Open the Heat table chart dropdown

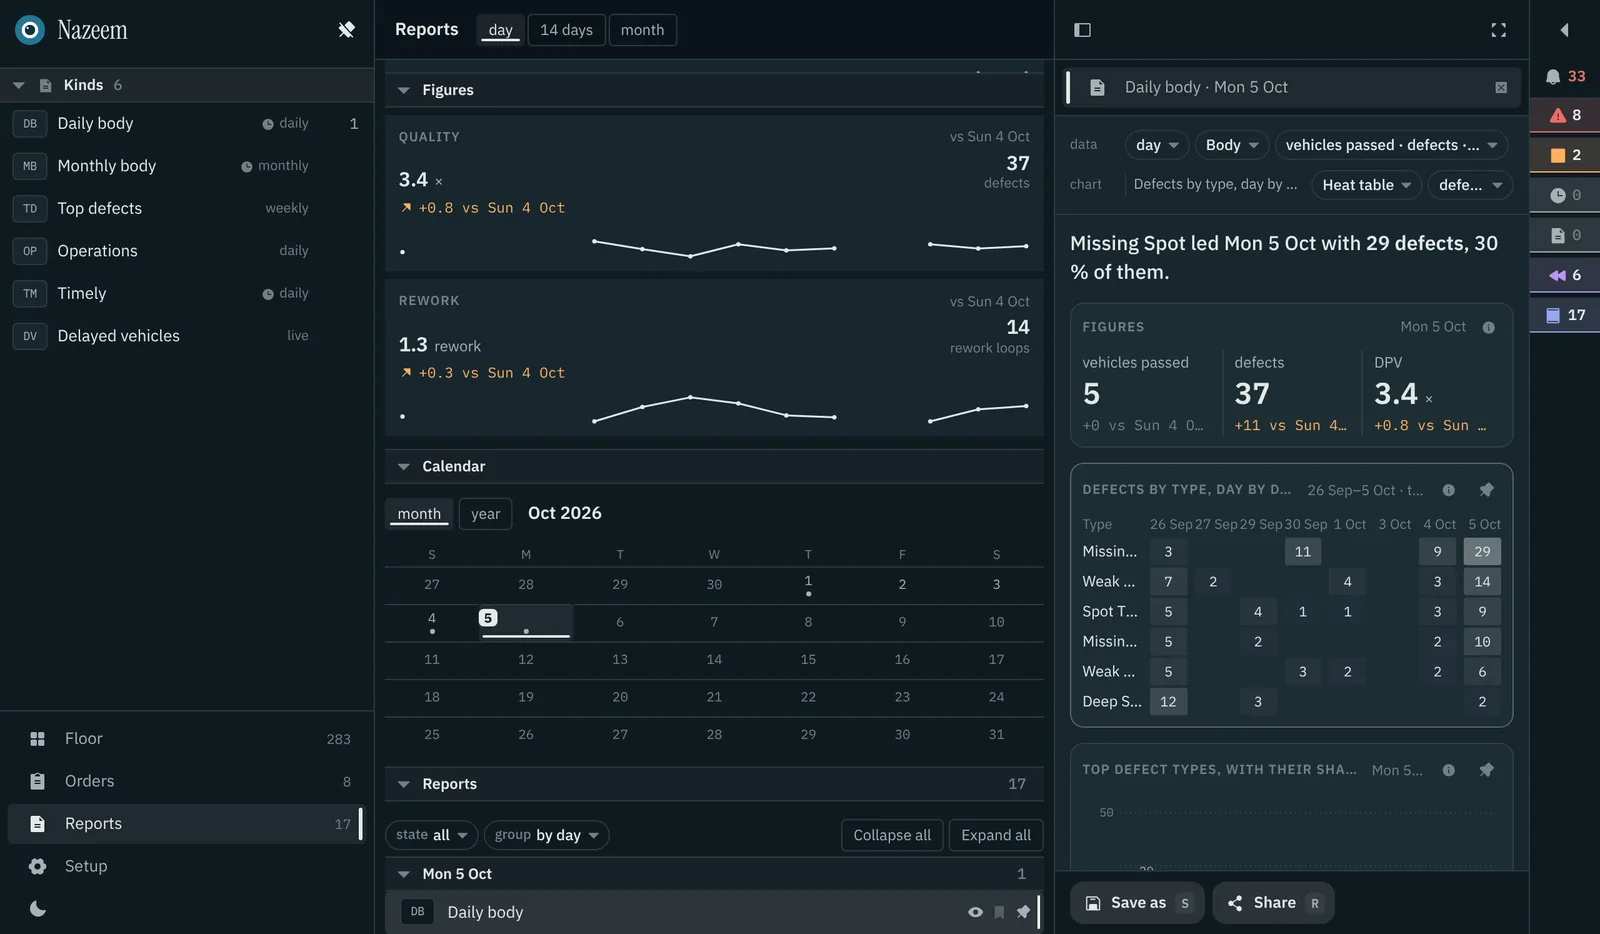[1366, 185]
